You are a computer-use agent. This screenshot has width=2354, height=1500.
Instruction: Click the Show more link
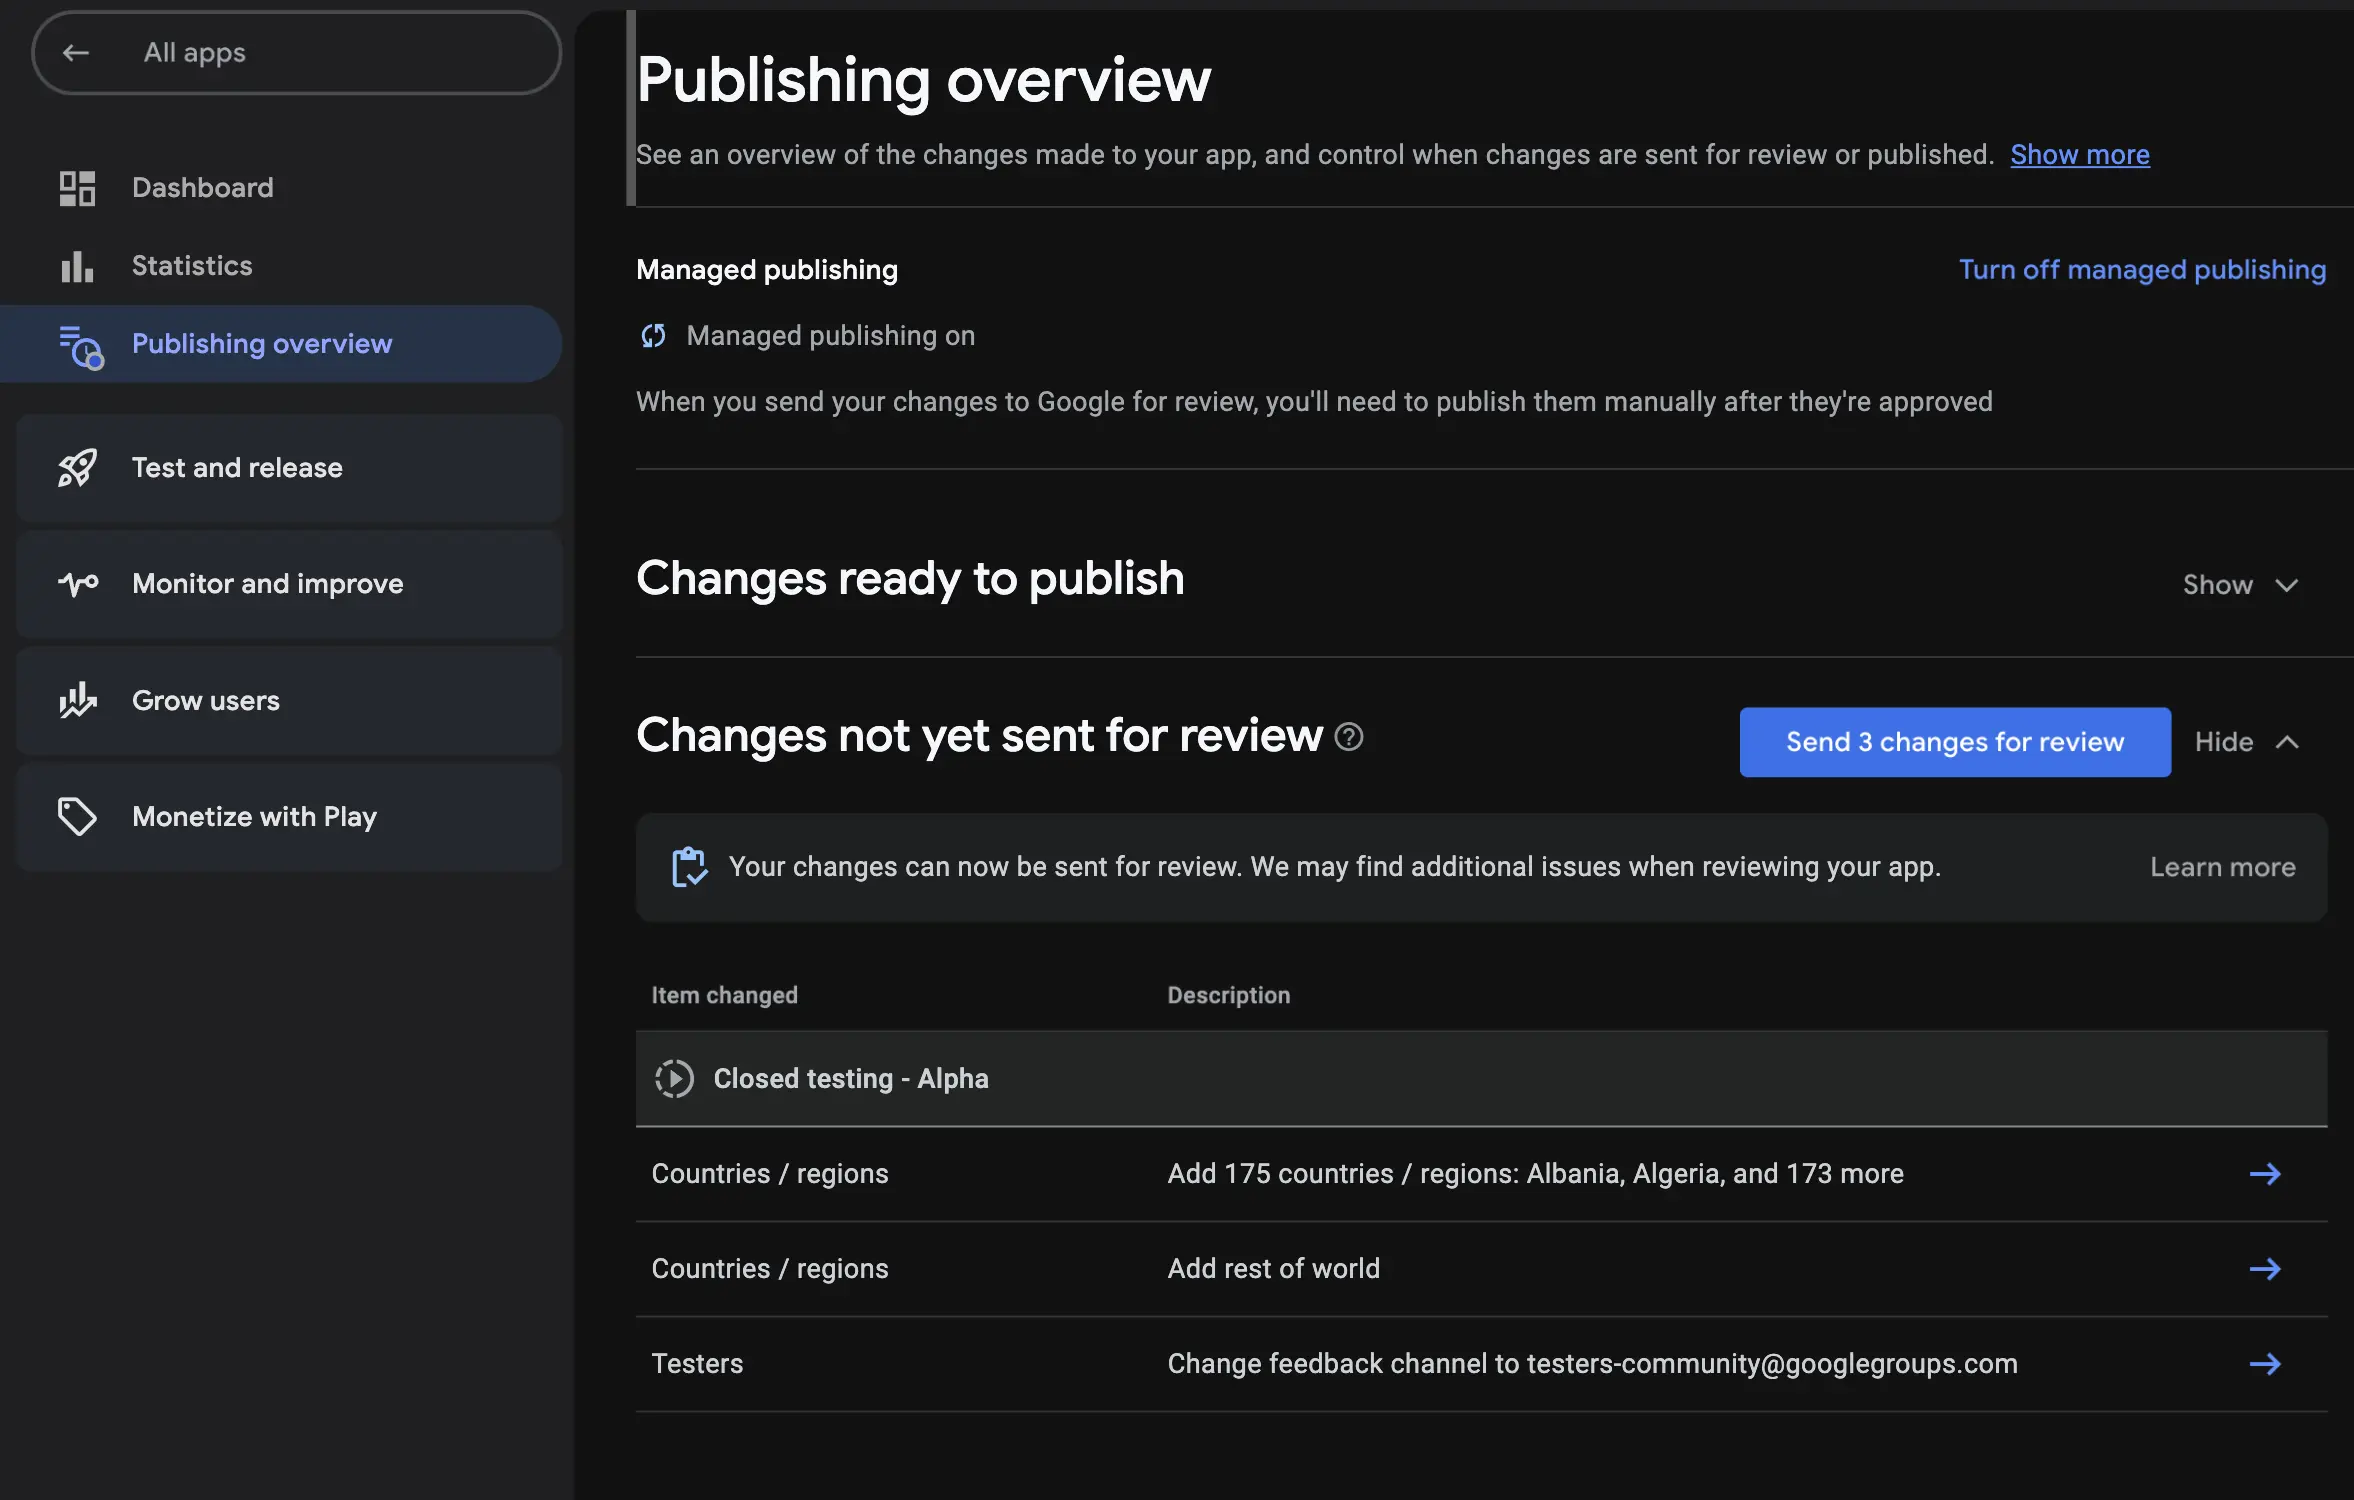(2079, 155)
